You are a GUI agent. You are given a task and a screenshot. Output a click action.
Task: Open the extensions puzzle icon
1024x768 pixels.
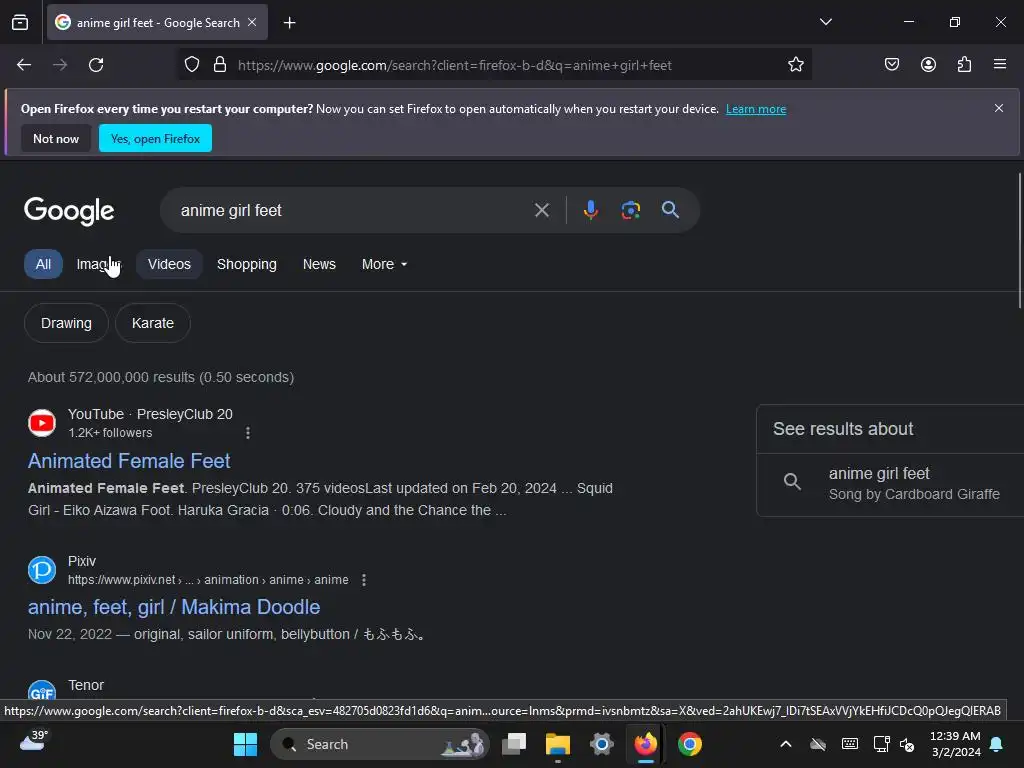(x=964, y=64)
